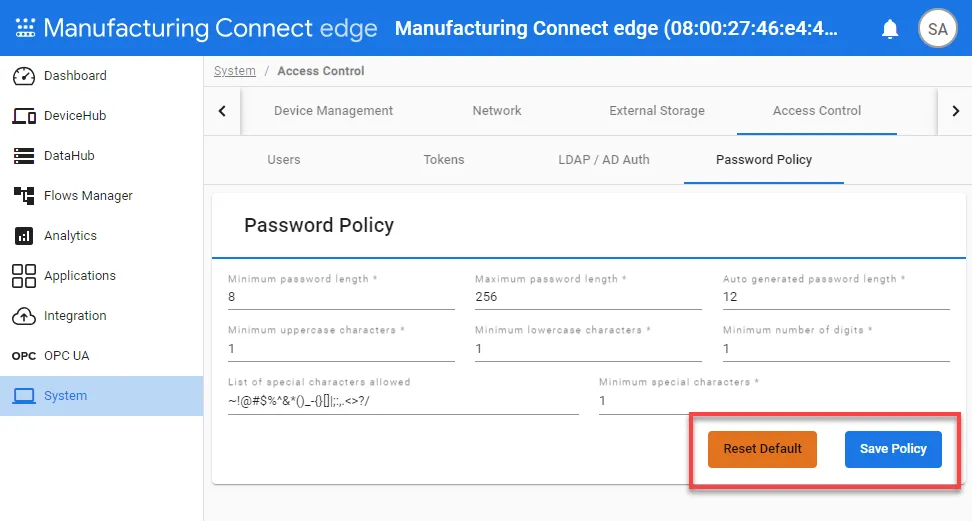The image size is (972, 521).
Task: Switch to the Network tab
Action: 497,110
